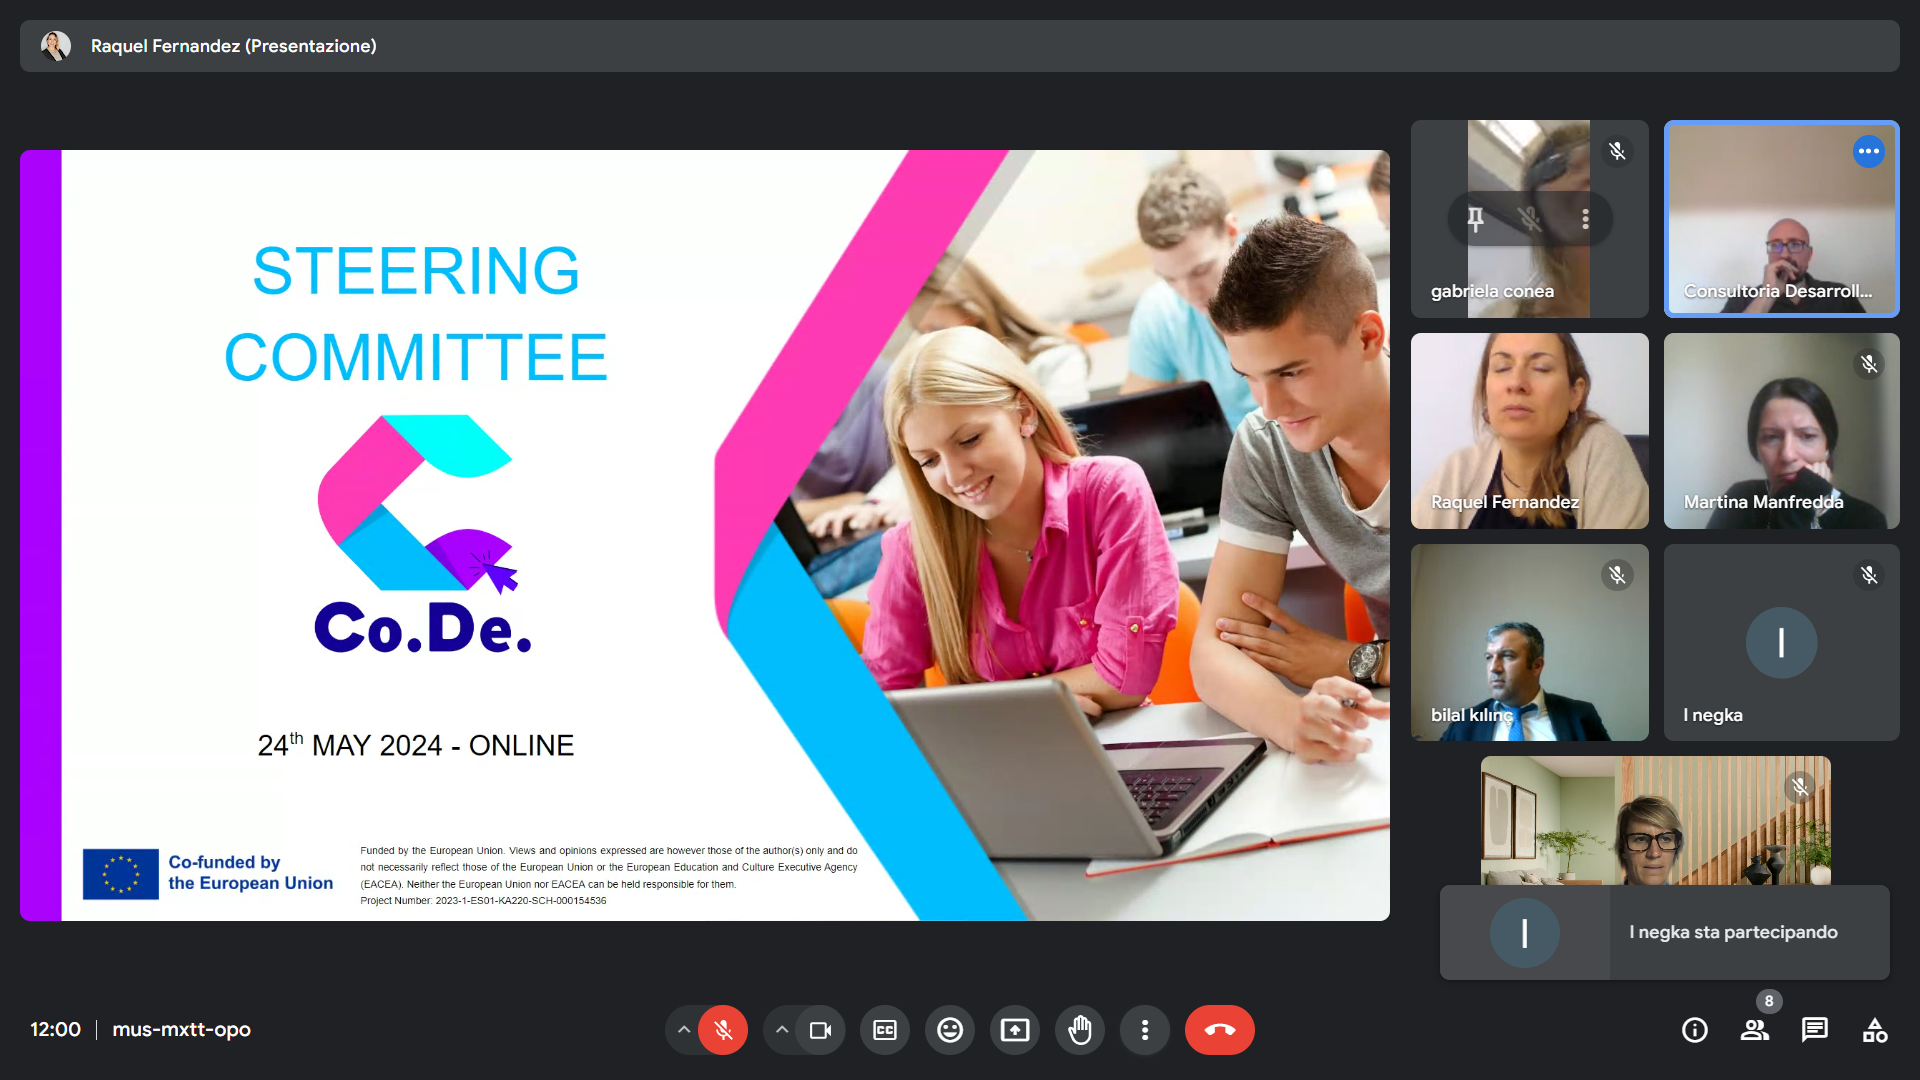
Task: Select the presented Steering Committee slide
Action: pos(705,535)
